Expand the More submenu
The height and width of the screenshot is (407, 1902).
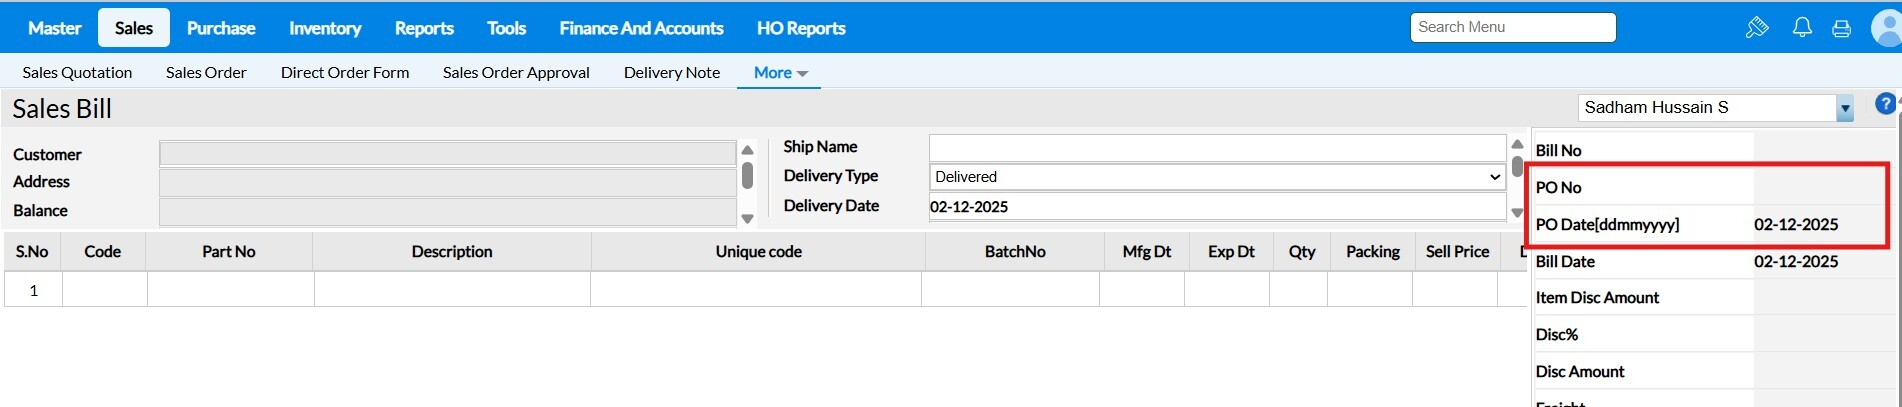(779, 73)
